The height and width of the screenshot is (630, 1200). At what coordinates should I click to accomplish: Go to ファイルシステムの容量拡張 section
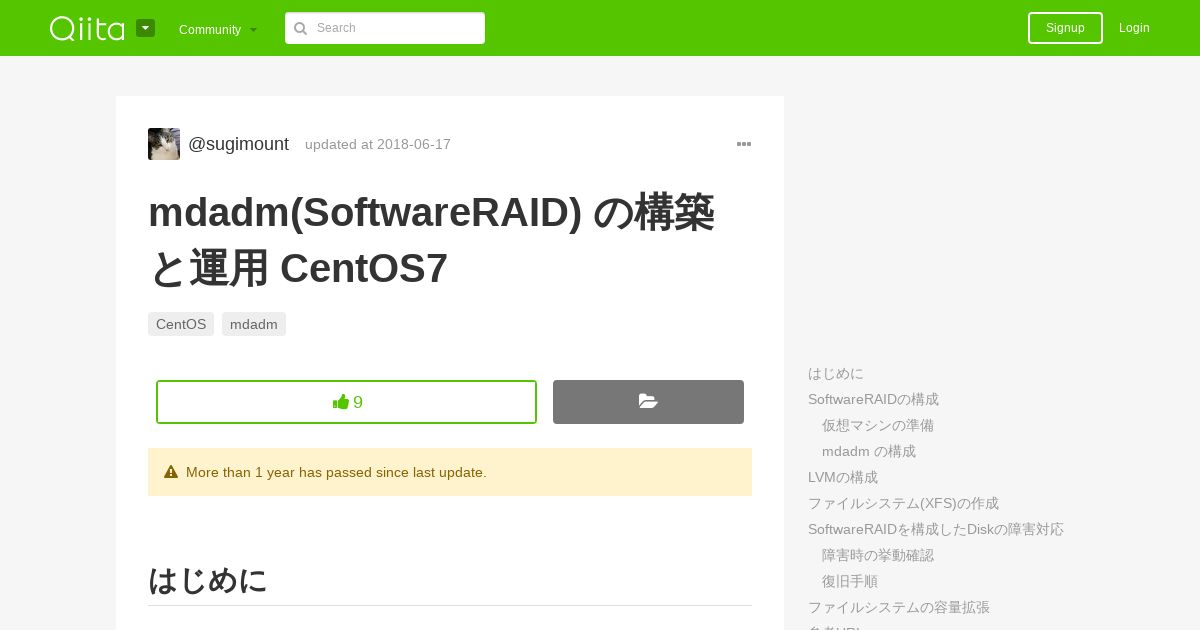point(899,607)
